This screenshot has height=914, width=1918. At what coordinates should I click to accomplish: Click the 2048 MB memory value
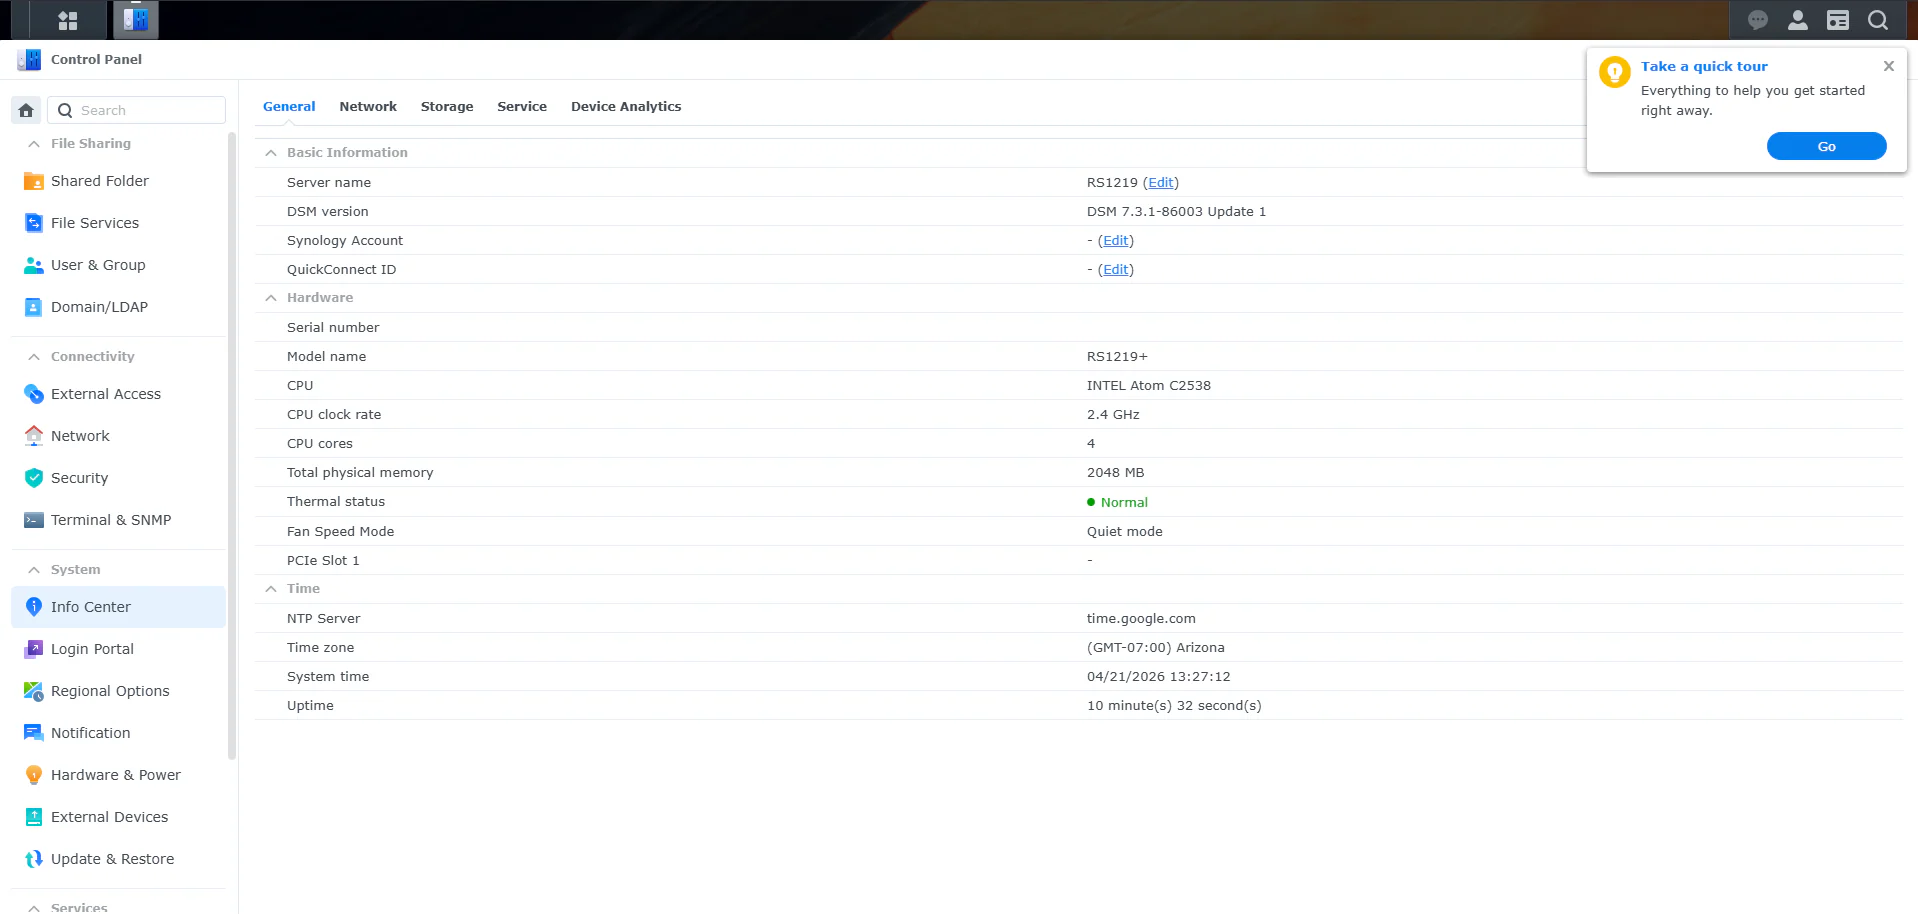tap(1115, 472)
